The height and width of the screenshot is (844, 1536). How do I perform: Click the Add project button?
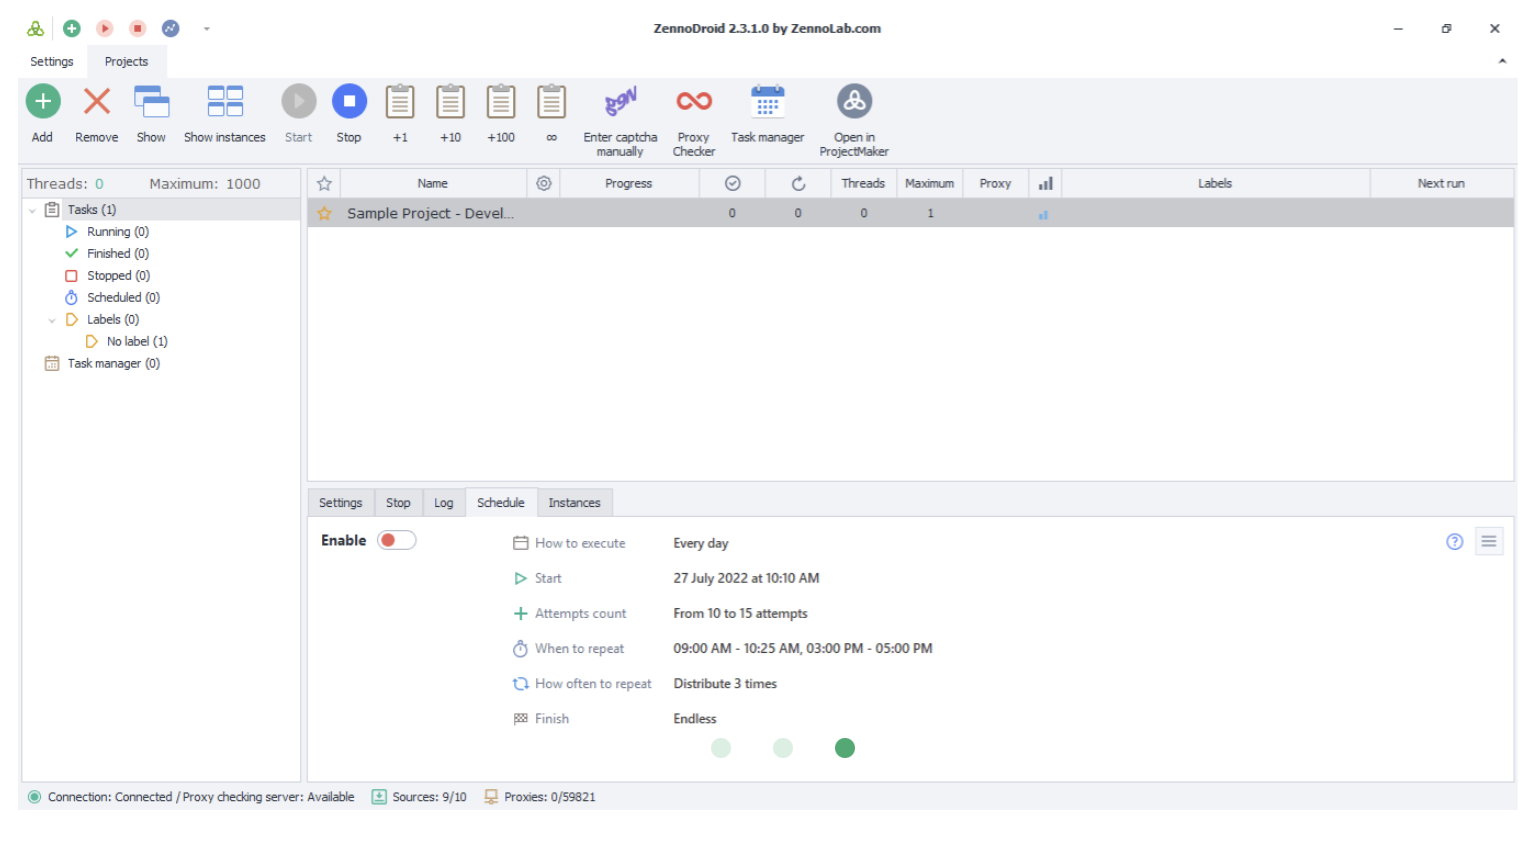42,114
